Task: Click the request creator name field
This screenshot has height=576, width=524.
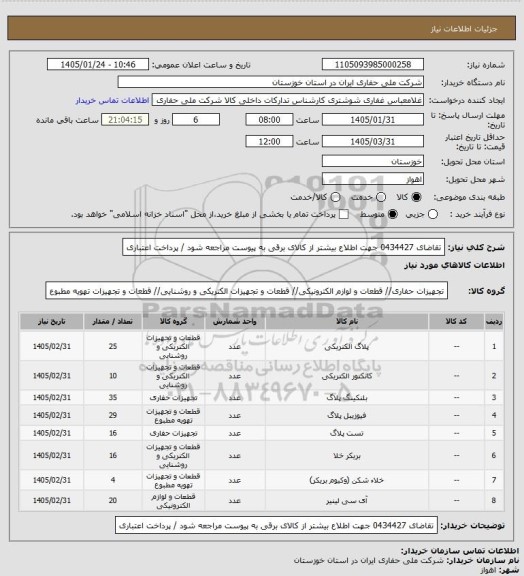Action: pyautogui.click(x=288, y=100)
